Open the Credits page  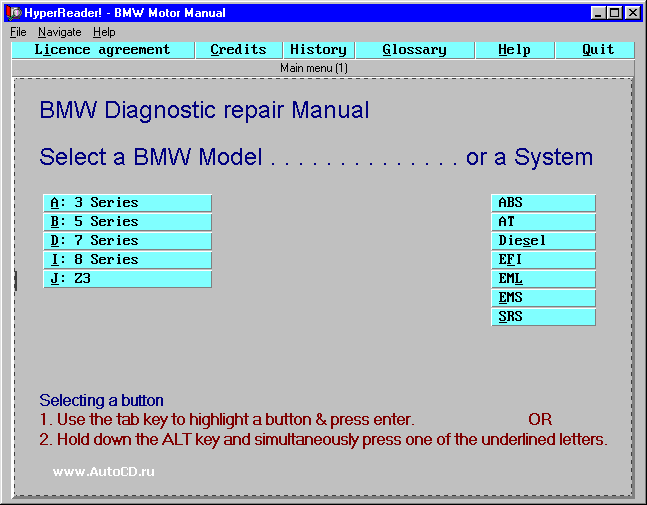coord(238,50)
